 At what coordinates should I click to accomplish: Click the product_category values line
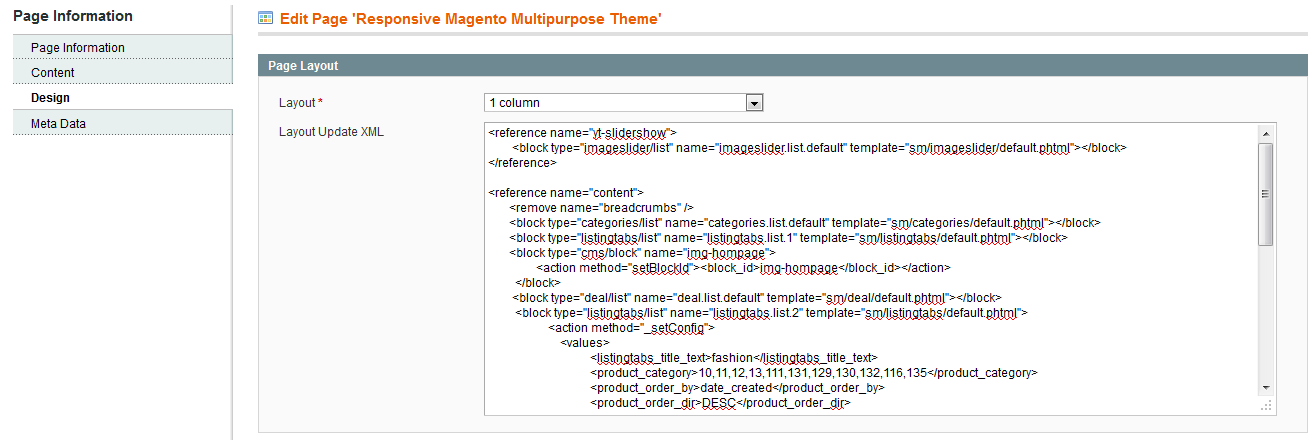tap(813, 372)
